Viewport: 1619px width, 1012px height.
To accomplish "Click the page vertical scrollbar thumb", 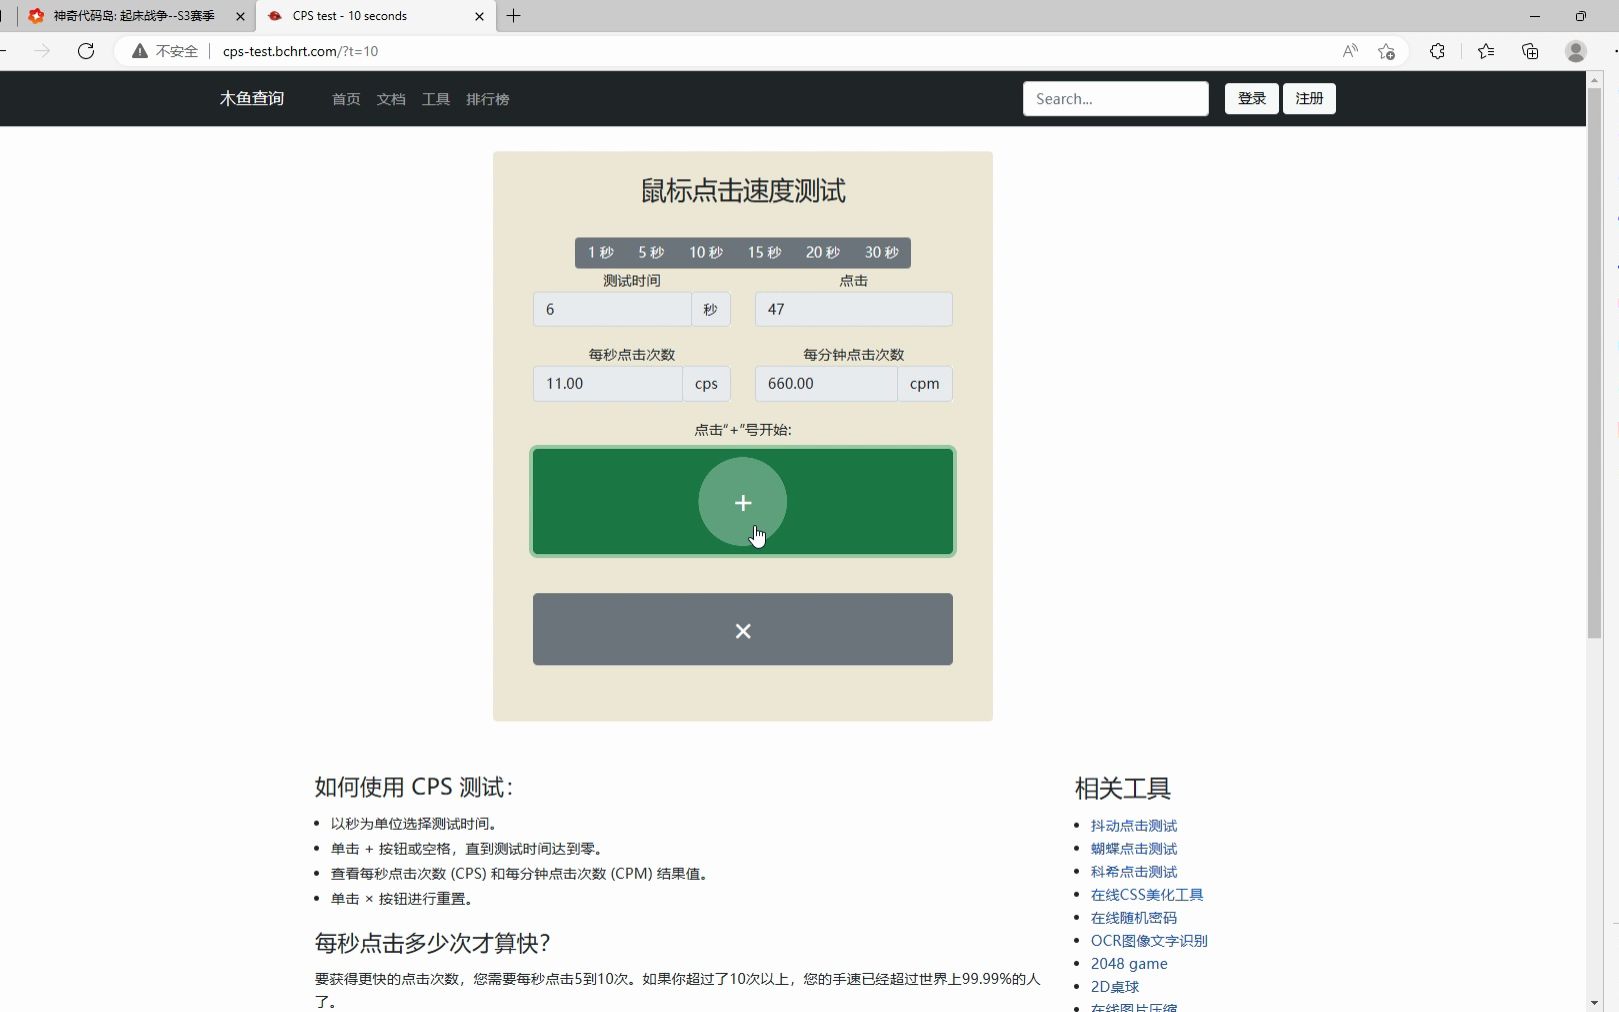I will coord(1594,364).
